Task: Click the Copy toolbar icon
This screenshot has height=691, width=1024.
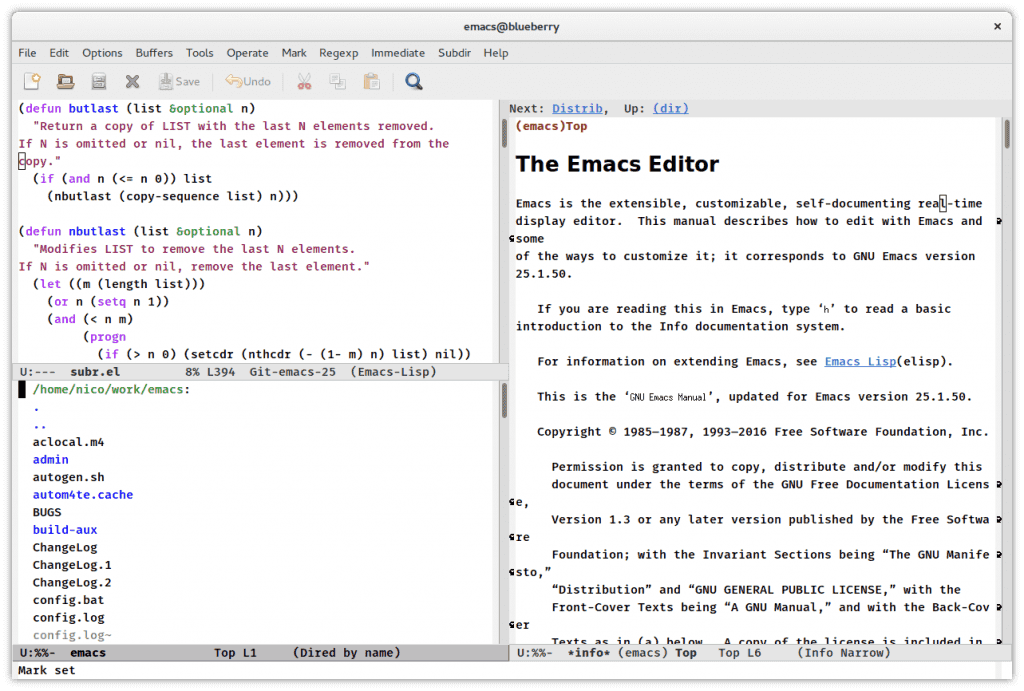Action: pos(338,81)
